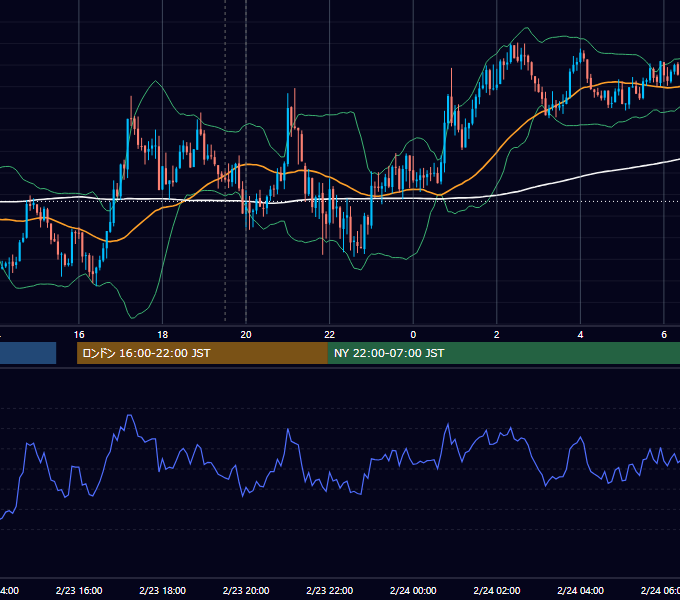Click the ロンドン 16:00-22:00 JST session bar
Screen dimensions: 680x600
pos(202,353)
